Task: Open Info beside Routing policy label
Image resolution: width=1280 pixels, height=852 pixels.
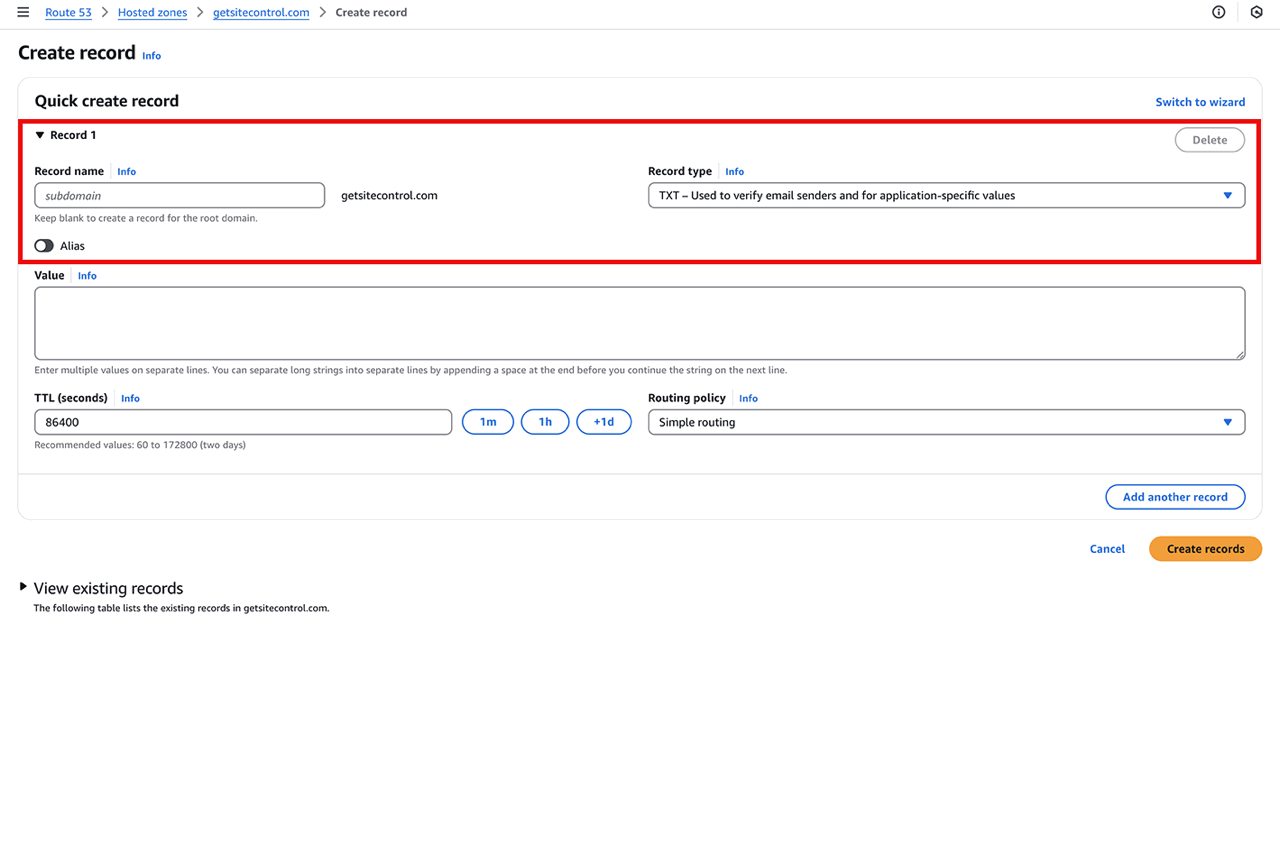Action: coord(748,398)
